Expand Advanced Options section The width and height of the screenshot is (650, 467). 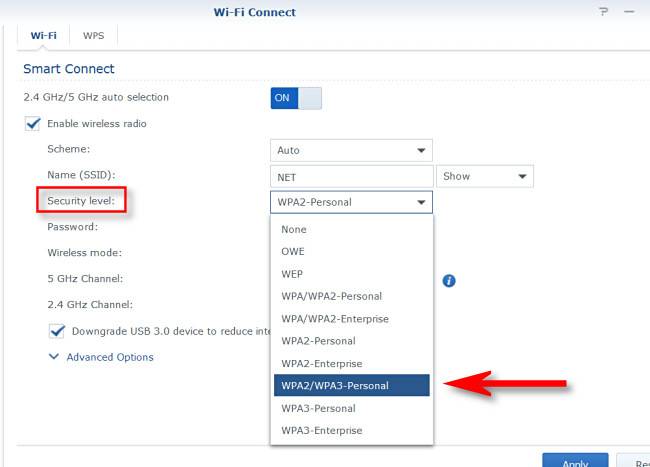(101, 357)
